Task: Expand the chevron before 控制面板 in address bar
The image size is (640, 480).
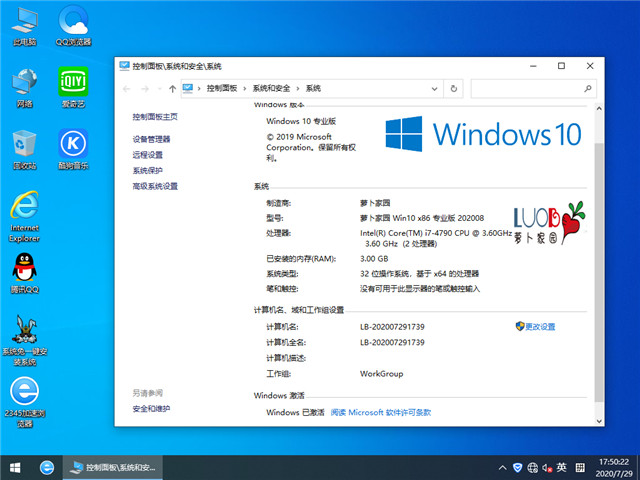Action: 199,89
